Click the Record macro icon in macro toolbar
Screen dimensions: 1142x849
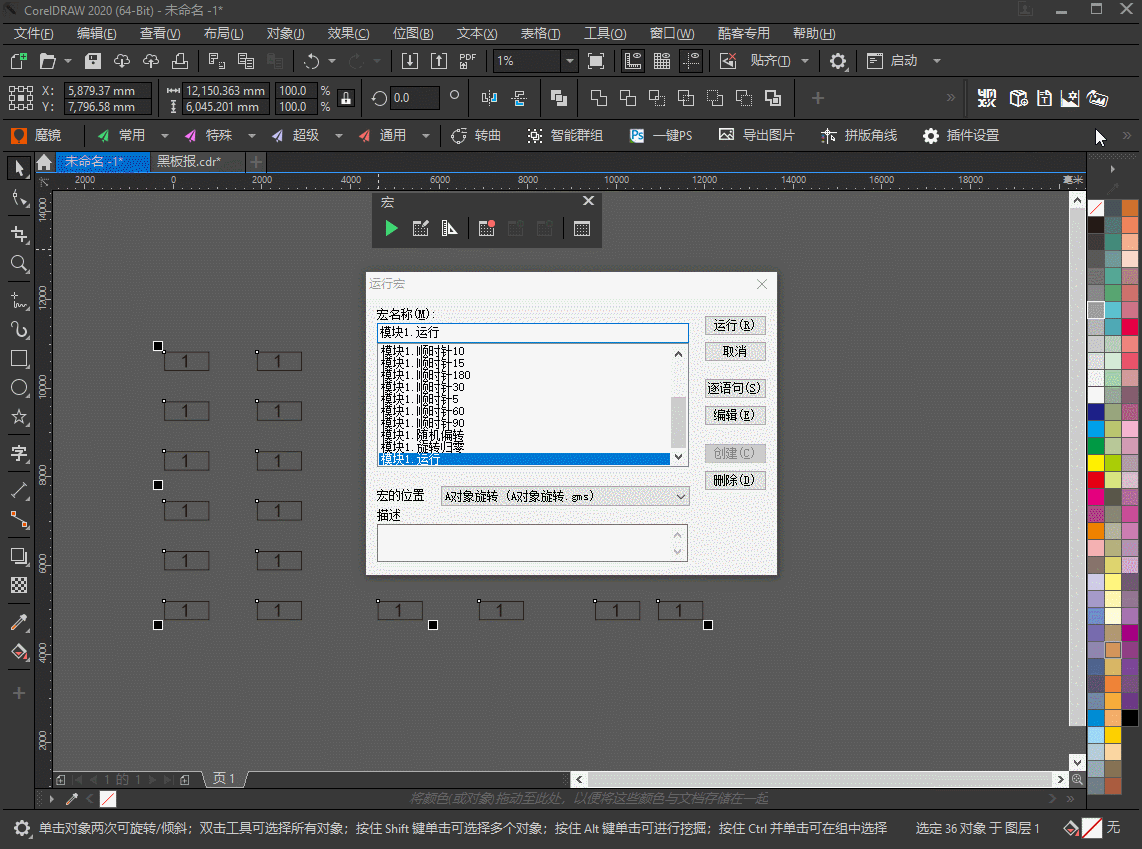click(487, 229)
